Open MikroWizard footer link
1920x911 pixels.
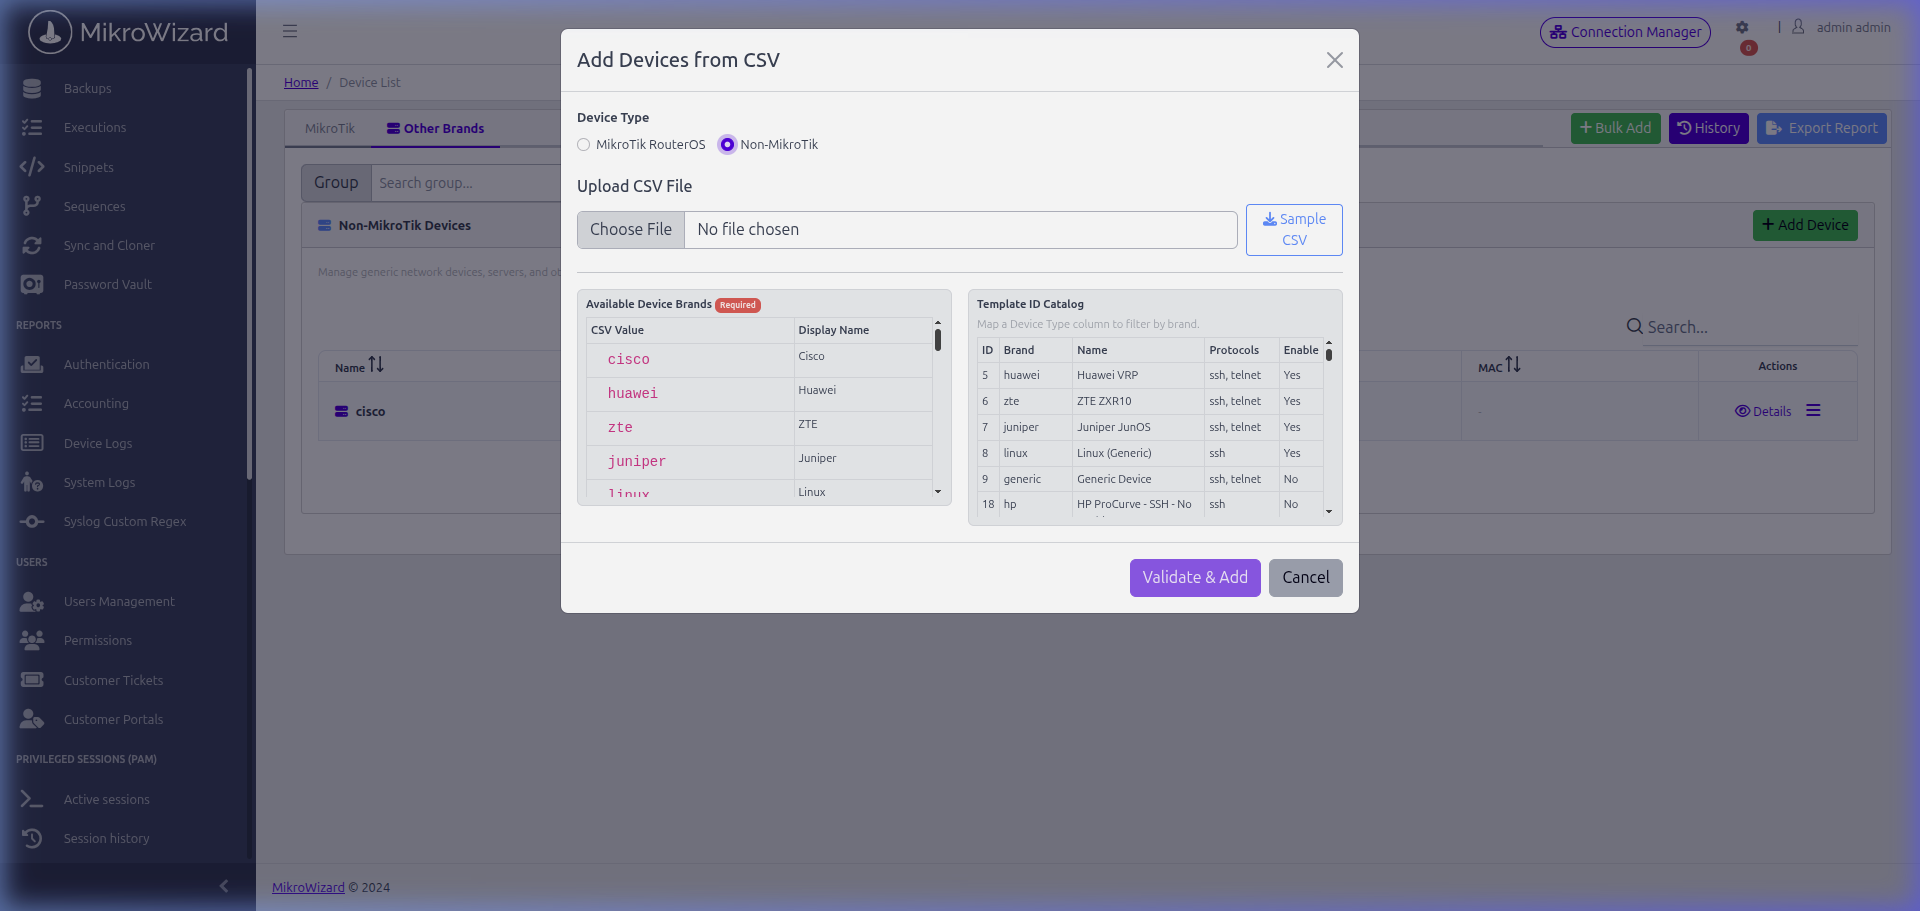(x=308, y=887)
